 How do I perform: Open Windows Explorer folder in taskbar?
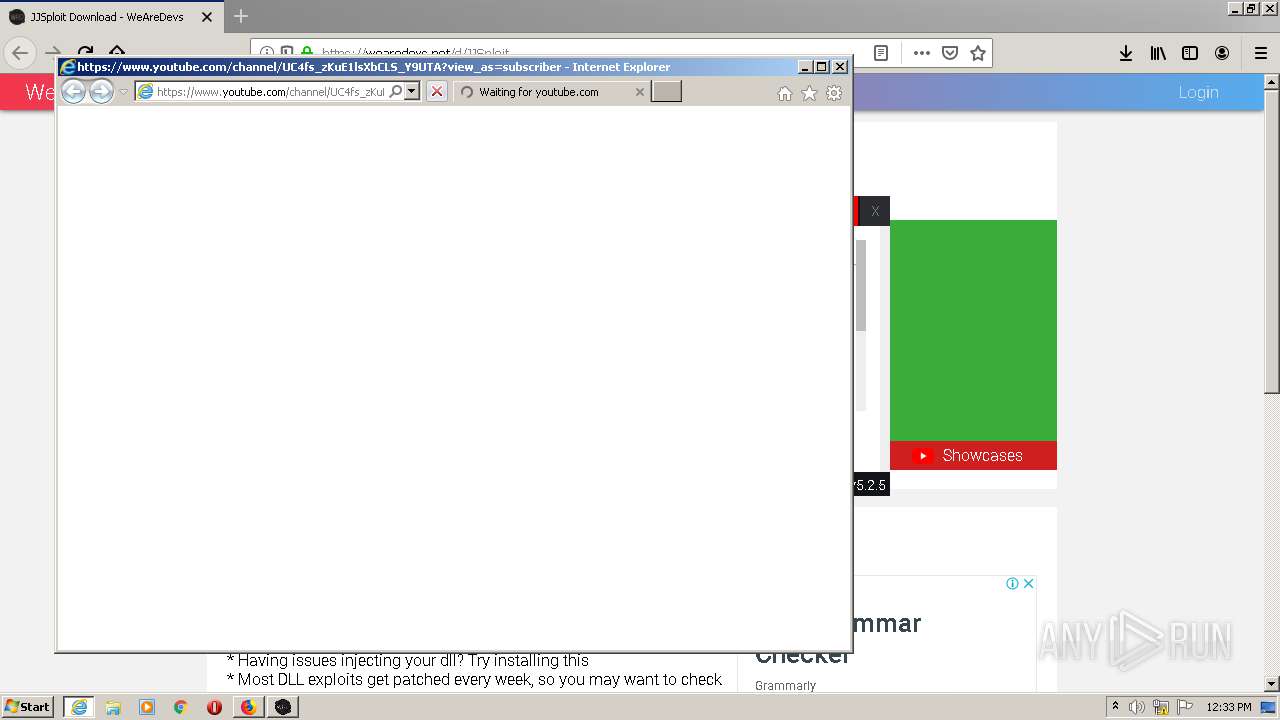coord(113,707)
